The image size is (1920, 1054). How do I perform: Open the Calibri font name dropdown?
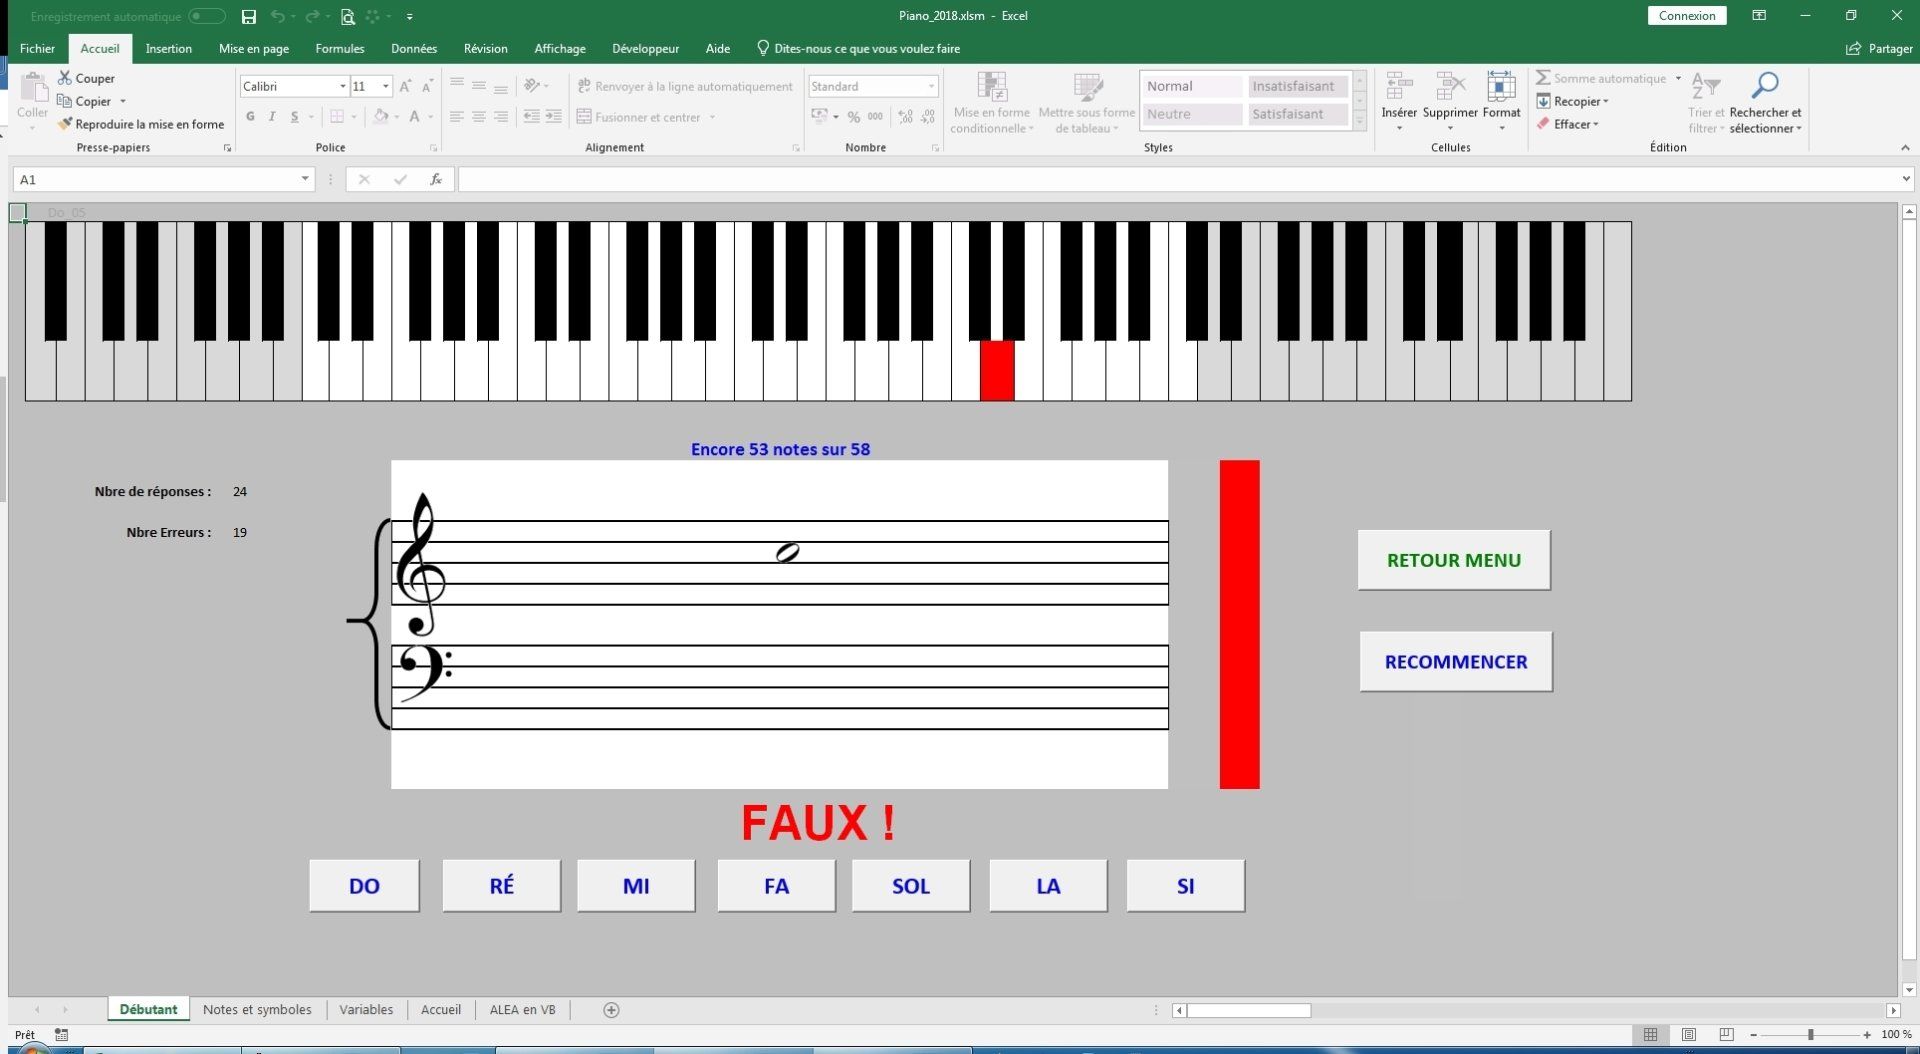coord(342,87)
